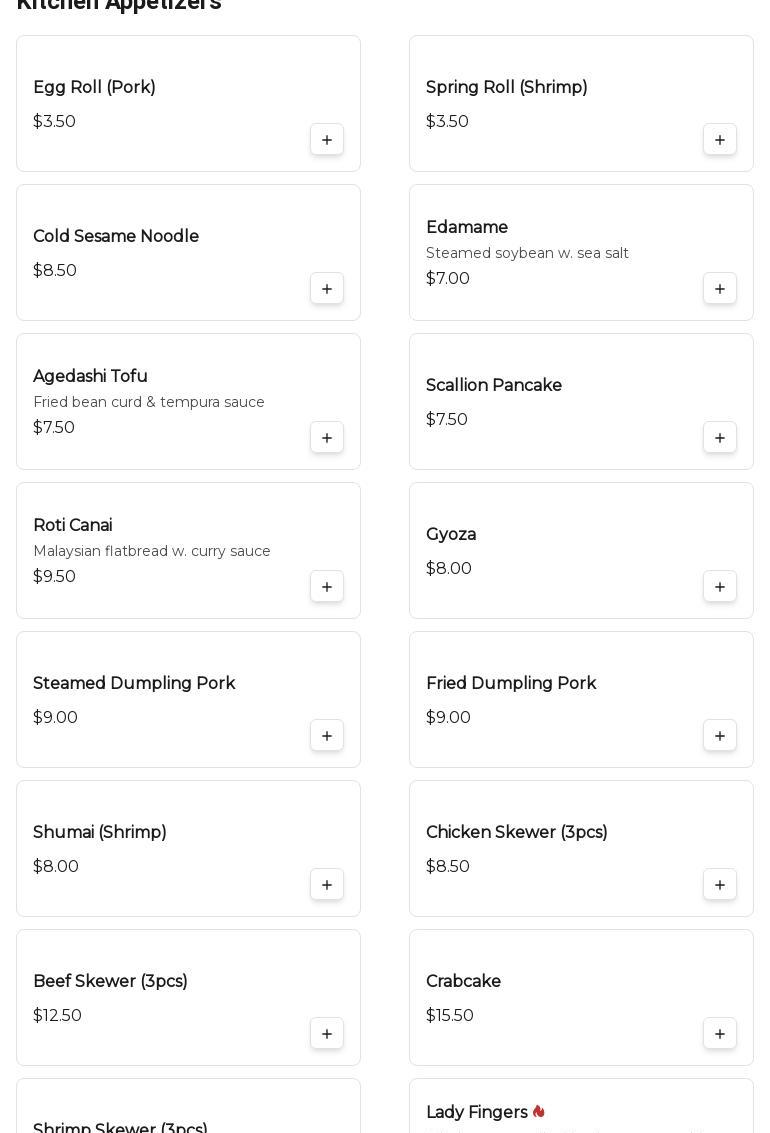Open the Roti Canai item title
The image size is (770, 1133).
[x=73, y=526]
